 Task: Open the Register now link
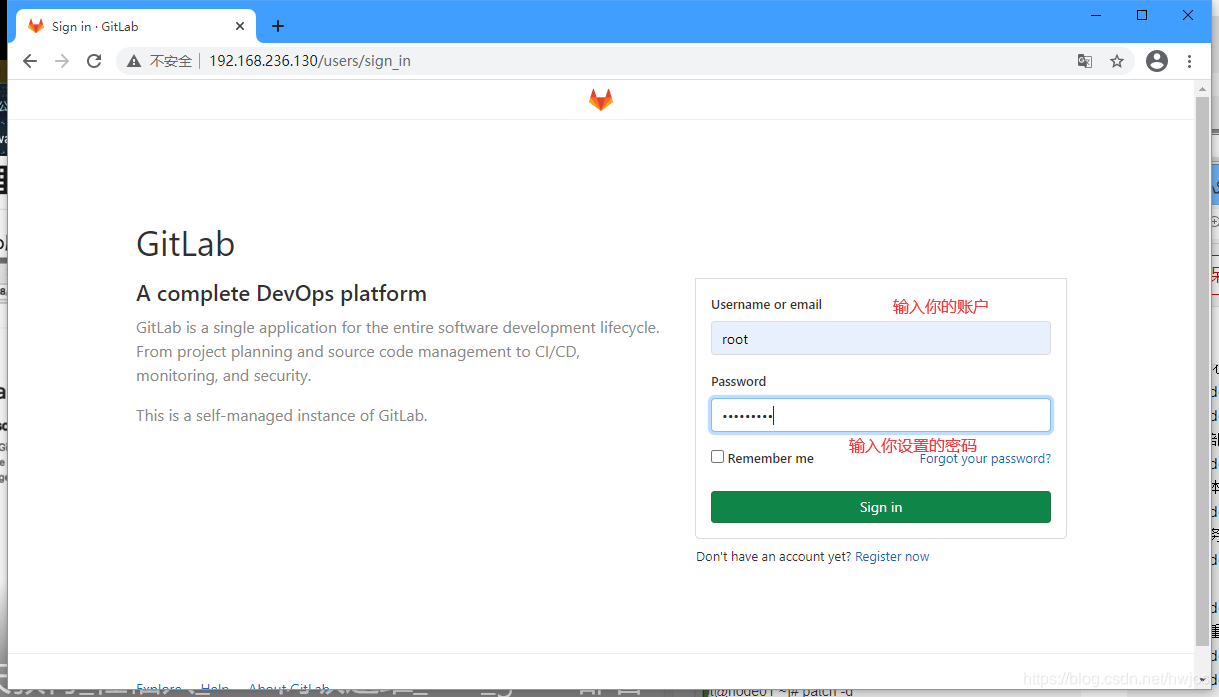click(892, 556)
